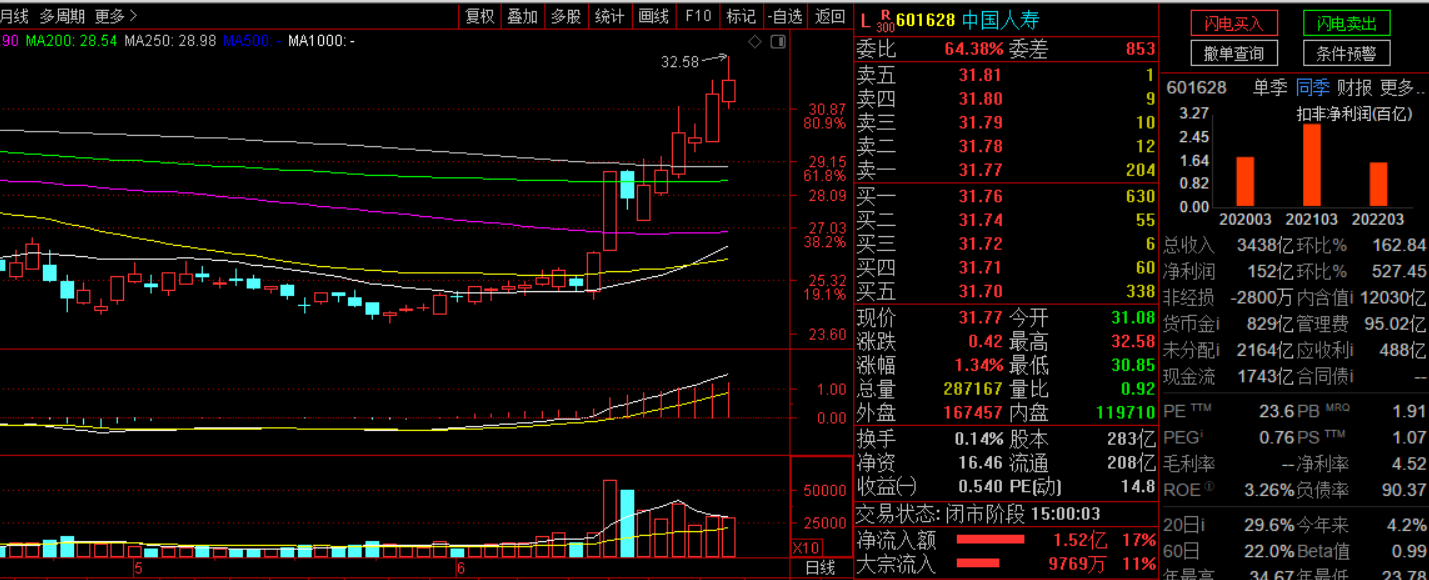
Task: Click the 闪电买入 quick buy button
Action: 1234,23
